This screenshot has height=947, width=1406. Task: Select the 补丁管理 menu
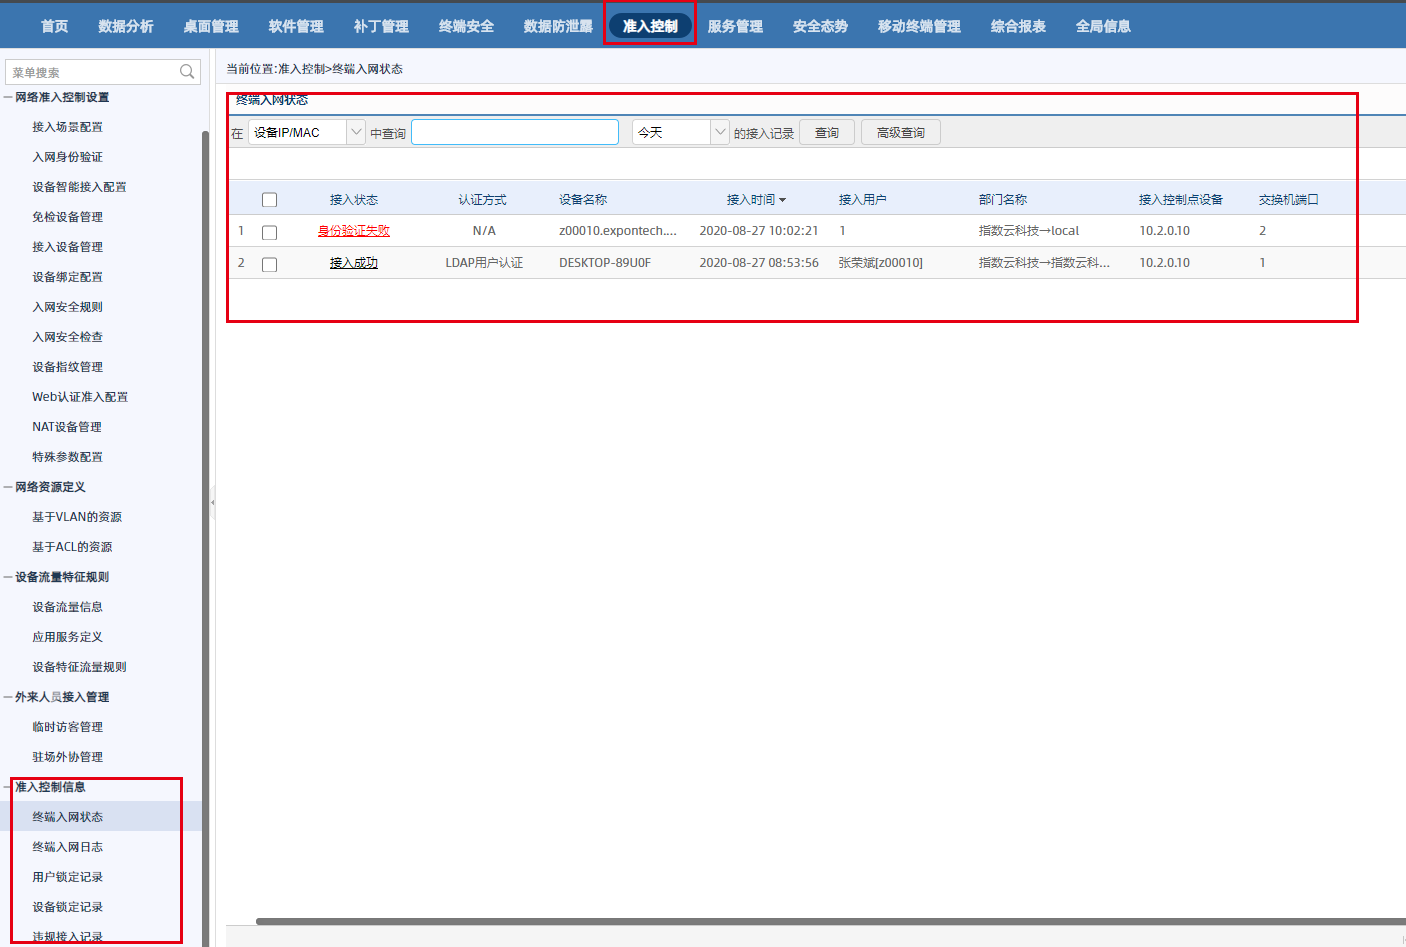(x=381, y=26)
